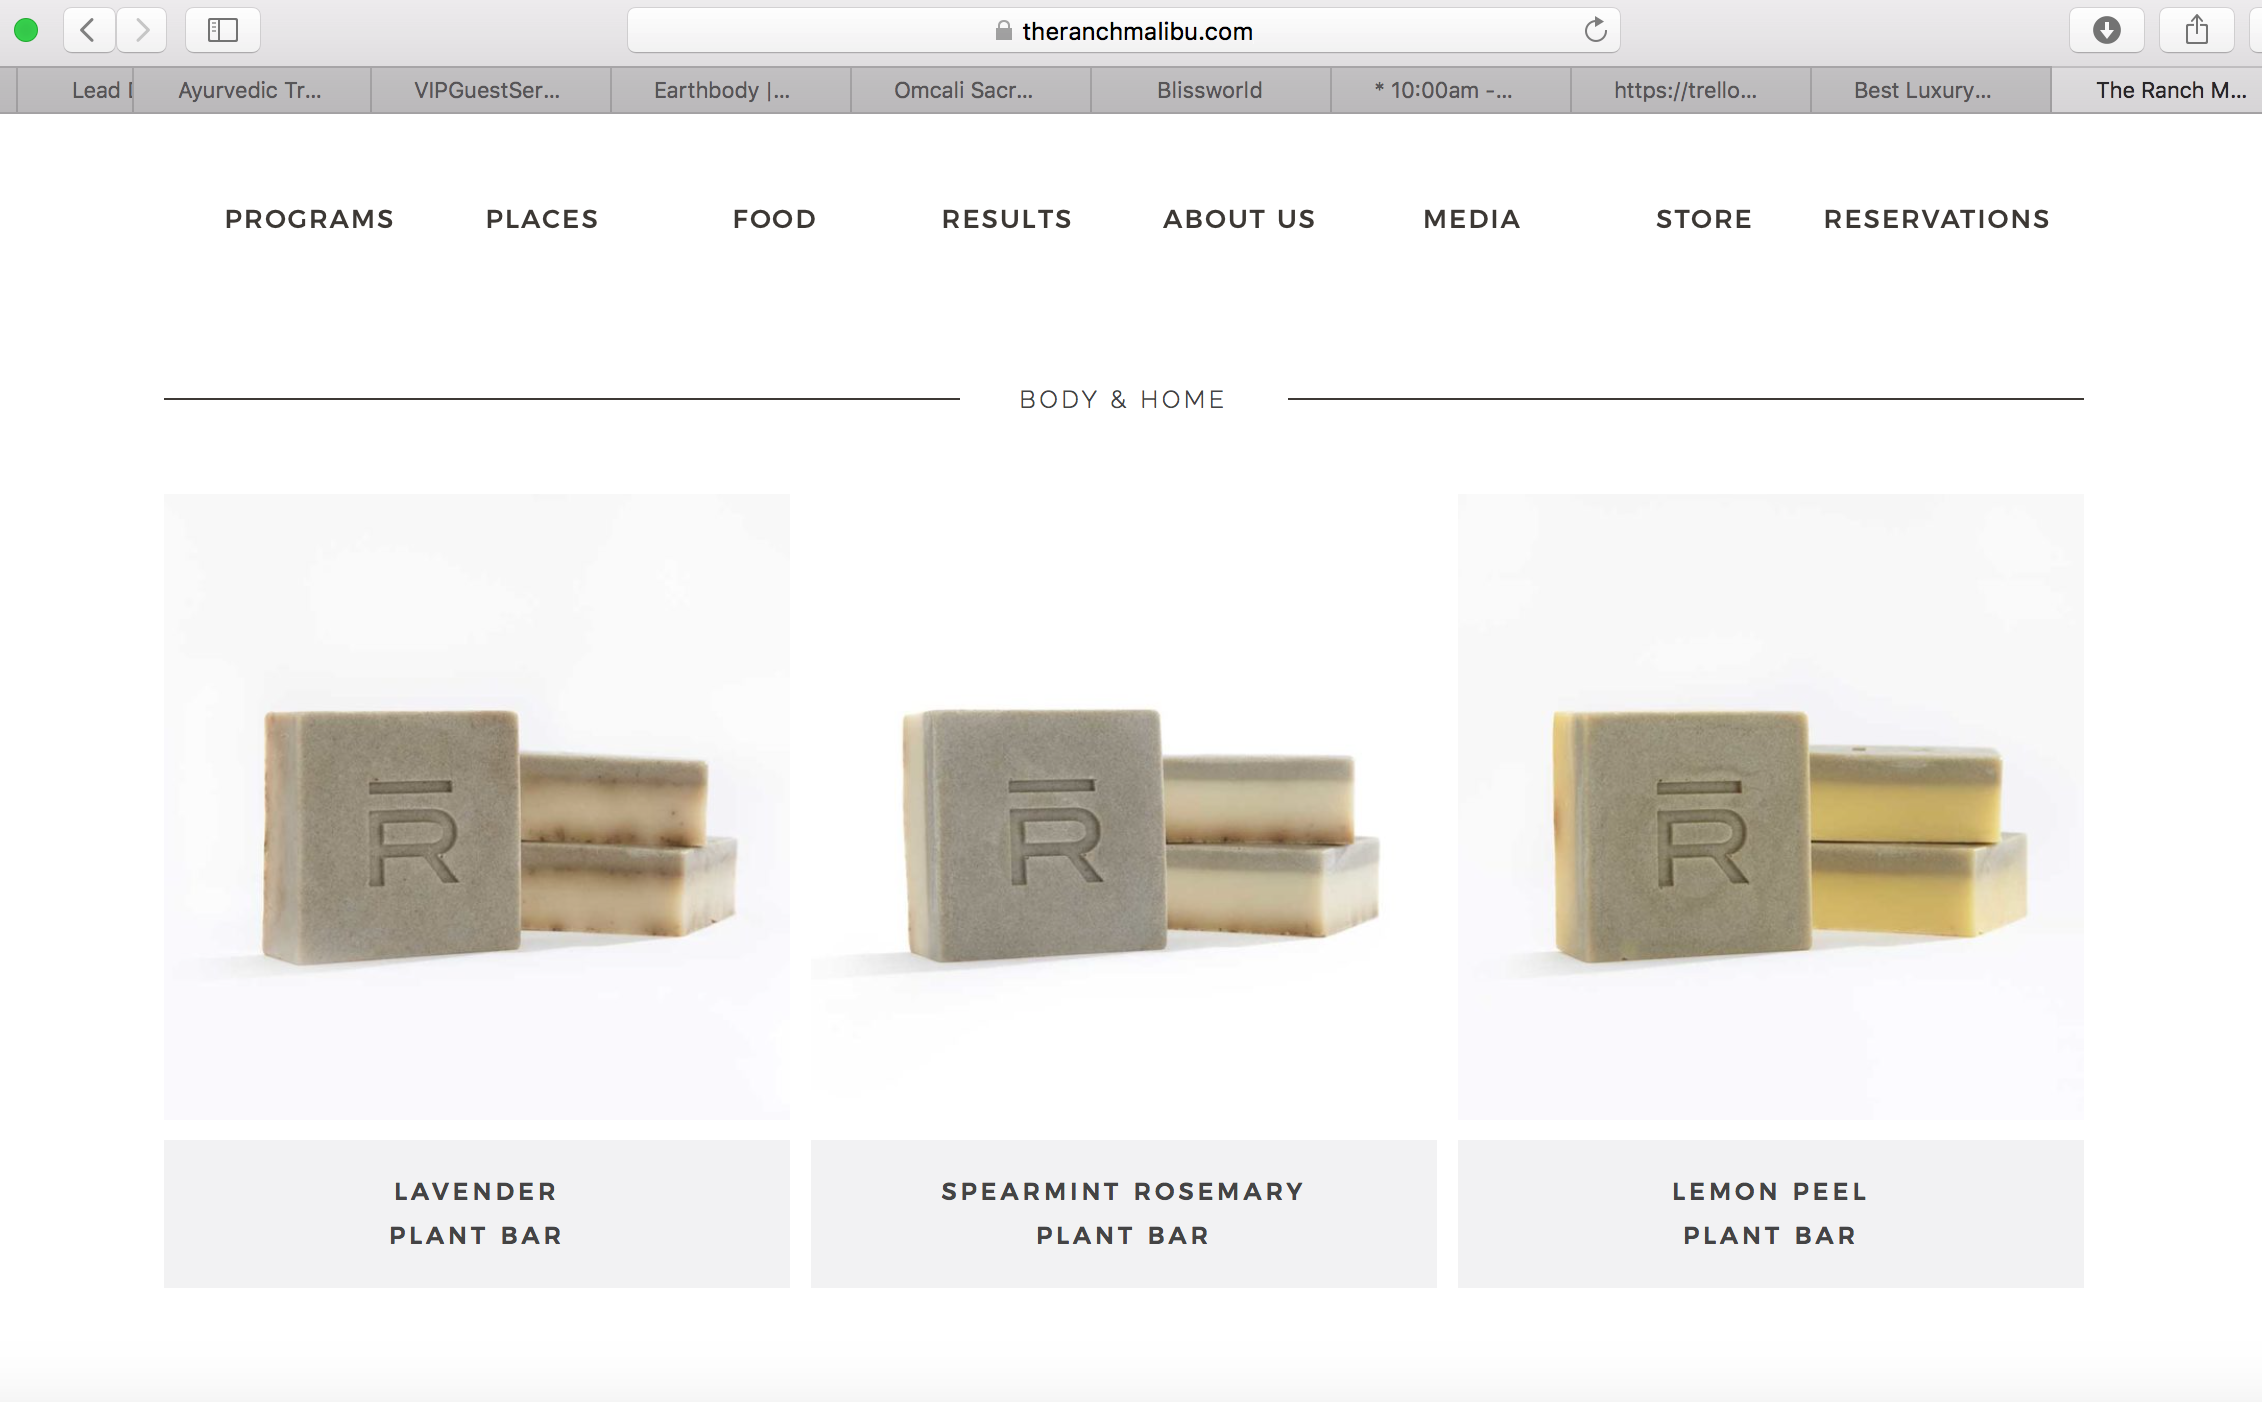Open the Ayurvedic Tr... tab
Viewport: 2262px width, 1402px height.
[250, 90]
